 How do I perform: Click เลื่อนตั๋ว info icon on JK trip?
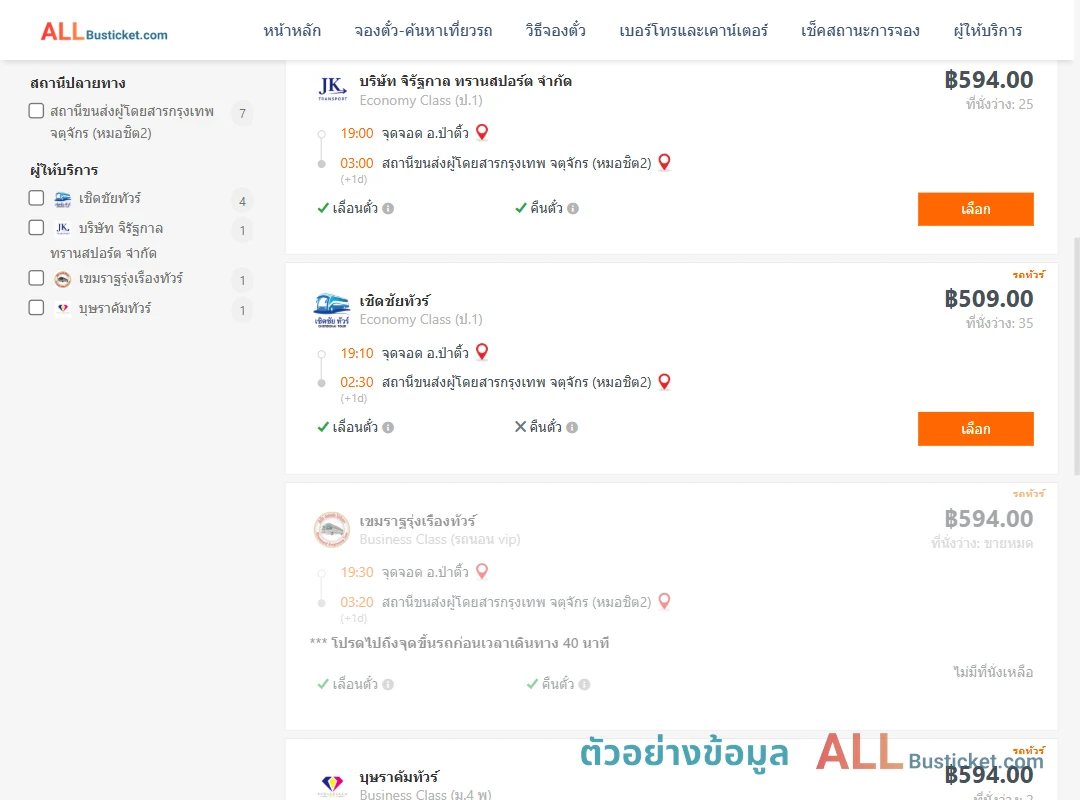click(388, 208)
